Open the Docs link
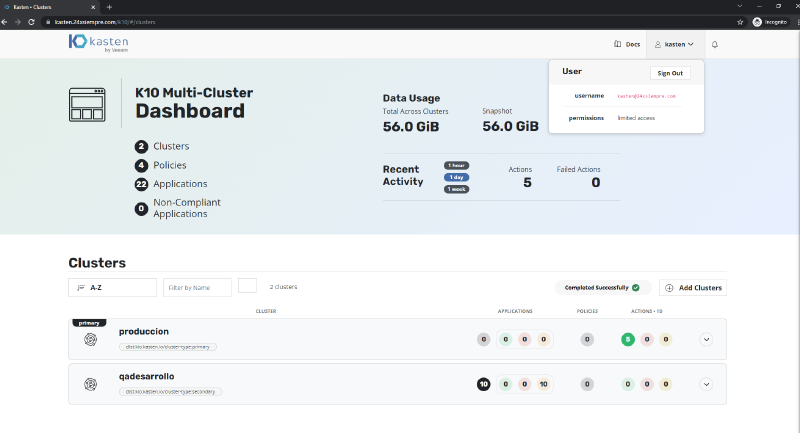 point(627,44)
